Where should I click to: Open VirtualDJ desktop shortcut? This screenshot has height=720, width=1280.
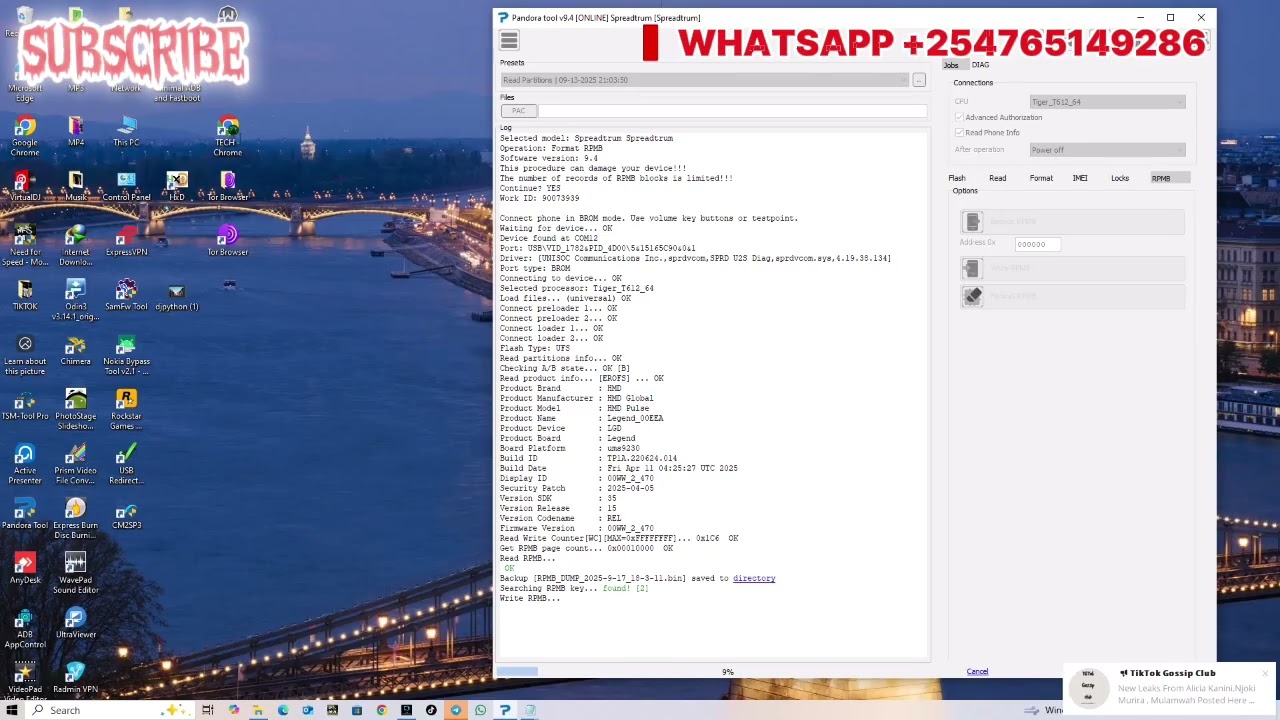pyautogui.click(x=25, y=187)
